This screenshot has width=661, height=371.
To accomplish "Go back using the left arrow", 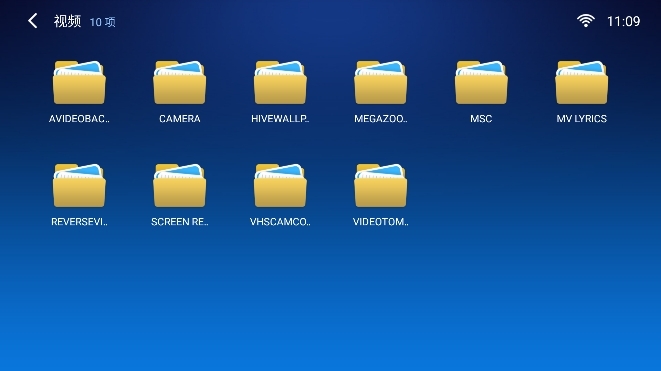I will [x=33, y=21].
